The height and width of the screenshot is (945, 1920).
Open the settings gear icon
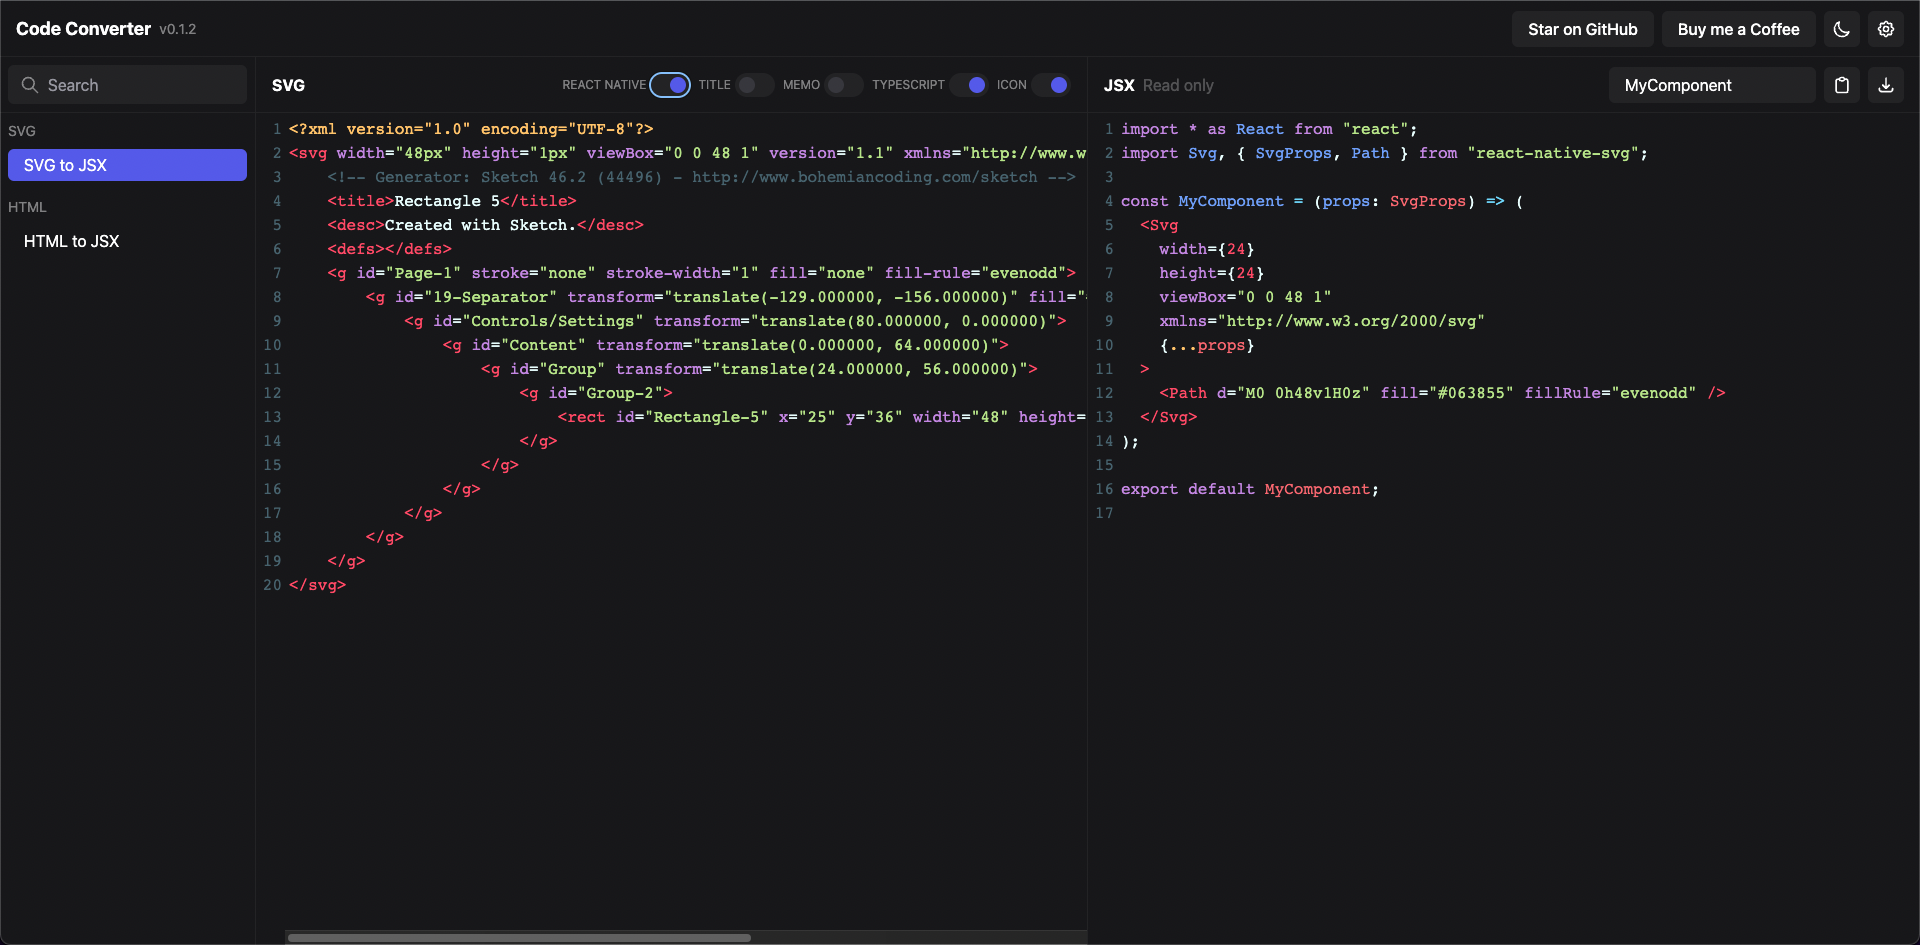point(1886,29)
